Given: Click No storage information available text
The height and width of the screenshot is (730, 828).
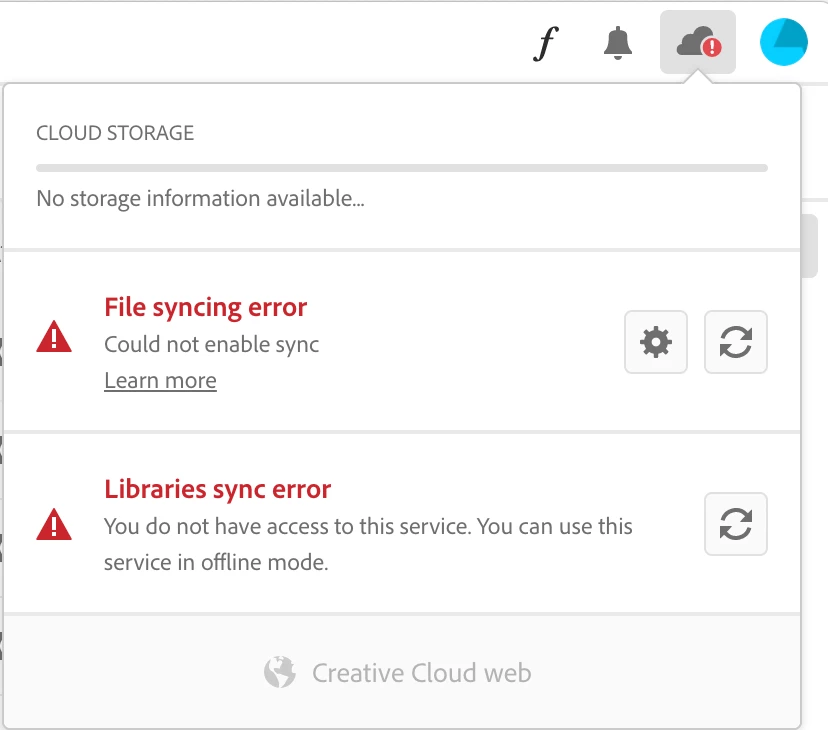Looking at the screenshot, I should pyautogui.click(x=200, y=199).
